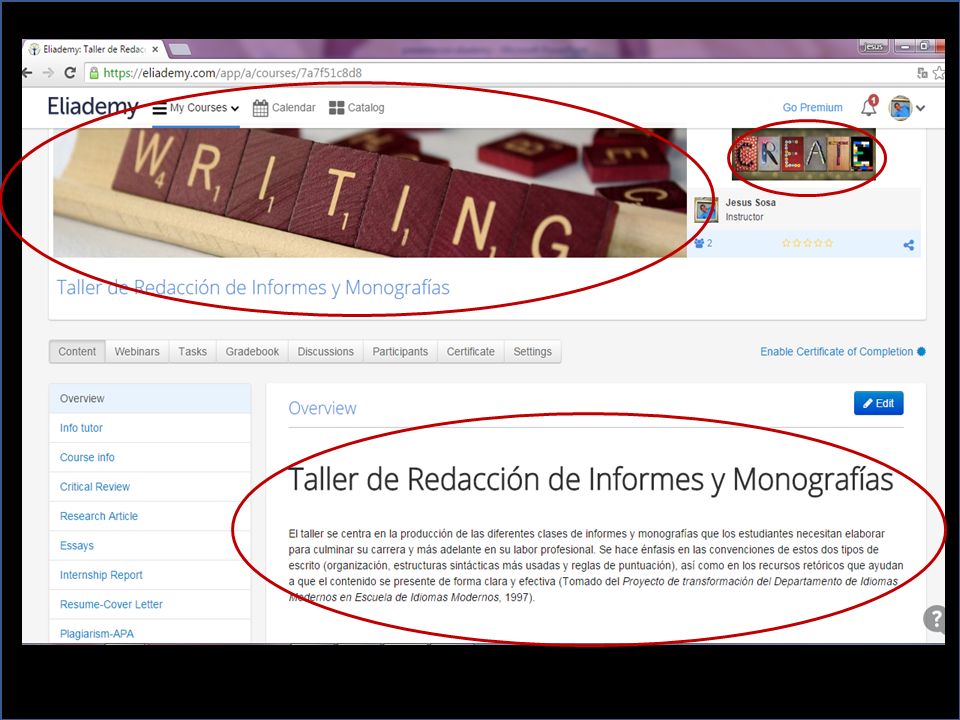Open Essays topic in sidebar
The width and height of the screenshot is (960, 720).
coord(150,546)
